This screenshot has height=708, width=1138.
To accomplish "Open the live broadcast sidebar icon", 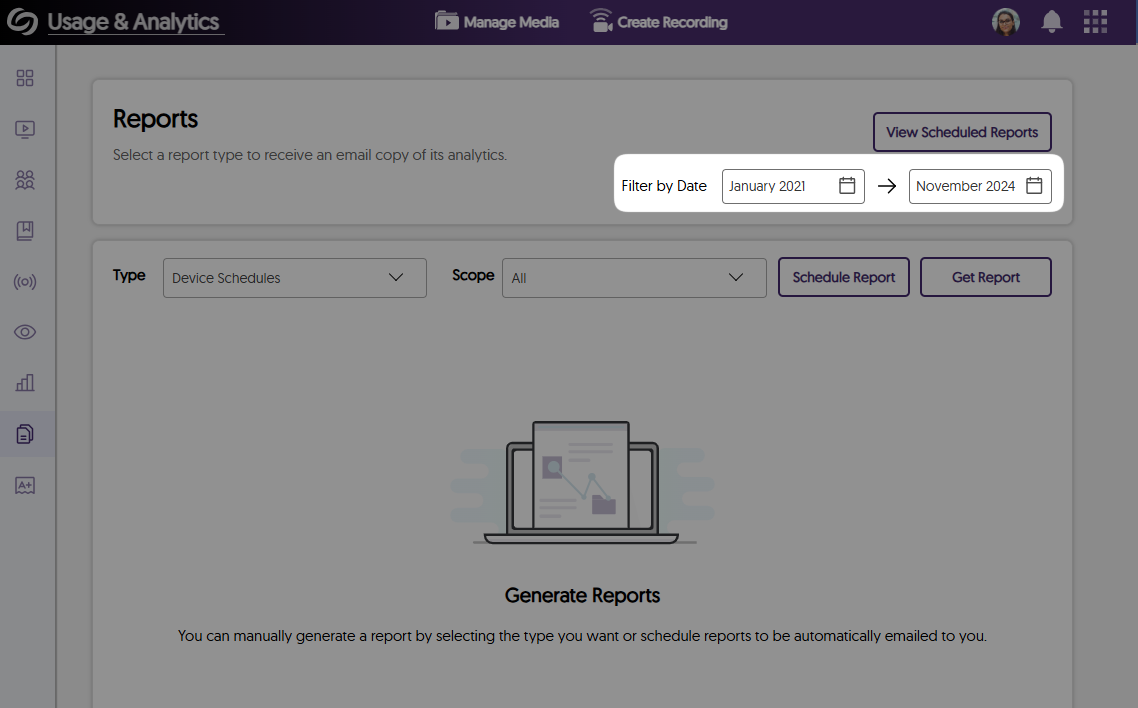I will [x=25, y=281].
